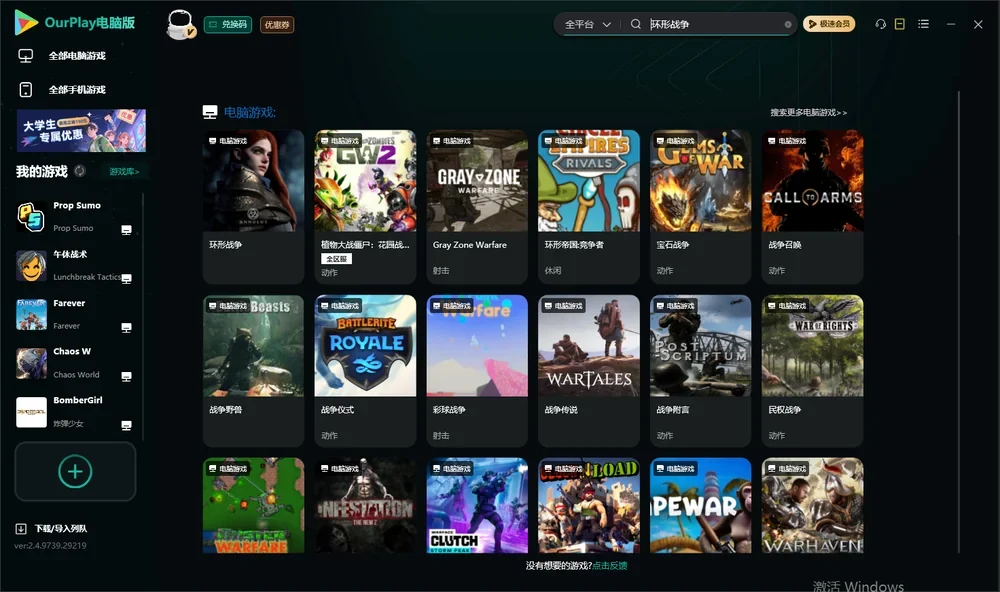Open the Gray Zone Warfare game card
This screenshot has height=592, width=1000.
click(x=477, y=207)
